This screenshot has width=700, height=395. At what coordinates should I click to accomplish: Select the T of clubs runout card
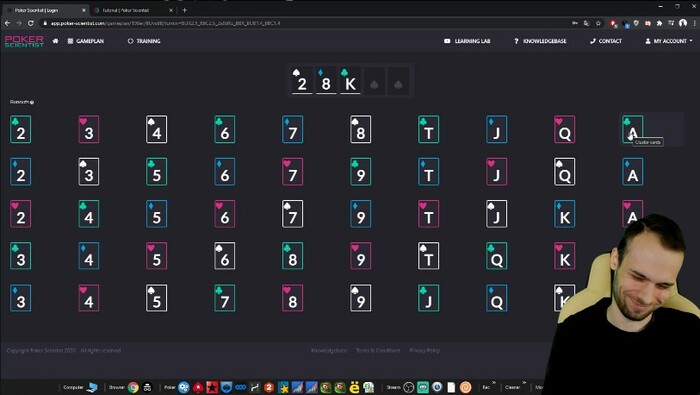[x=429, y=129]
